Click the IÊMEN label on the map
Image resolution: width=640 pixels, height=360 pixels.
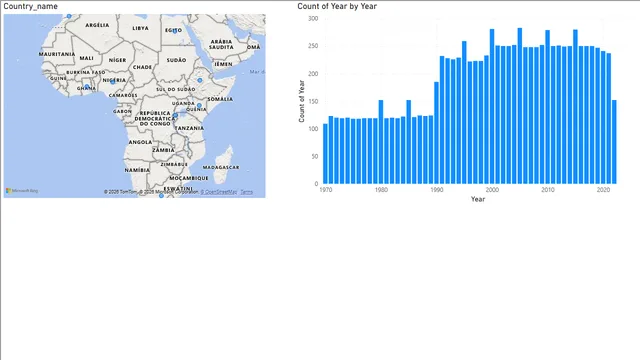(x=224, y=64)
